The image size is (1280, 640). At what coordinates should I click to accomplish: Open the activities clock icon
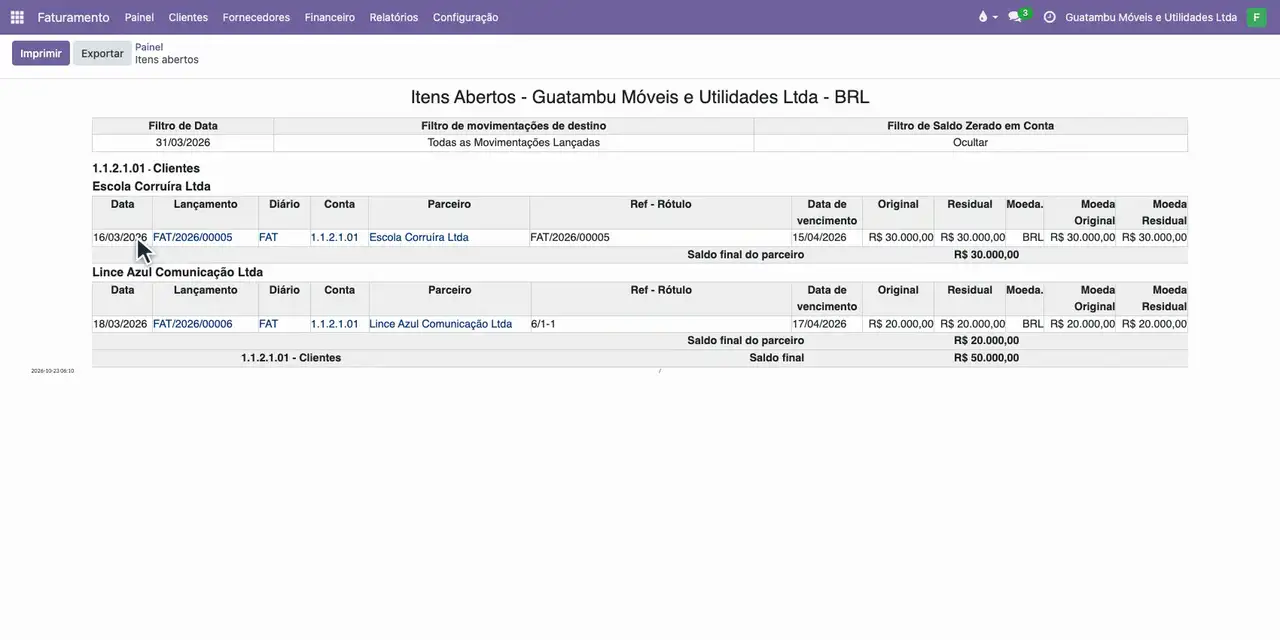coord(1049,17)
